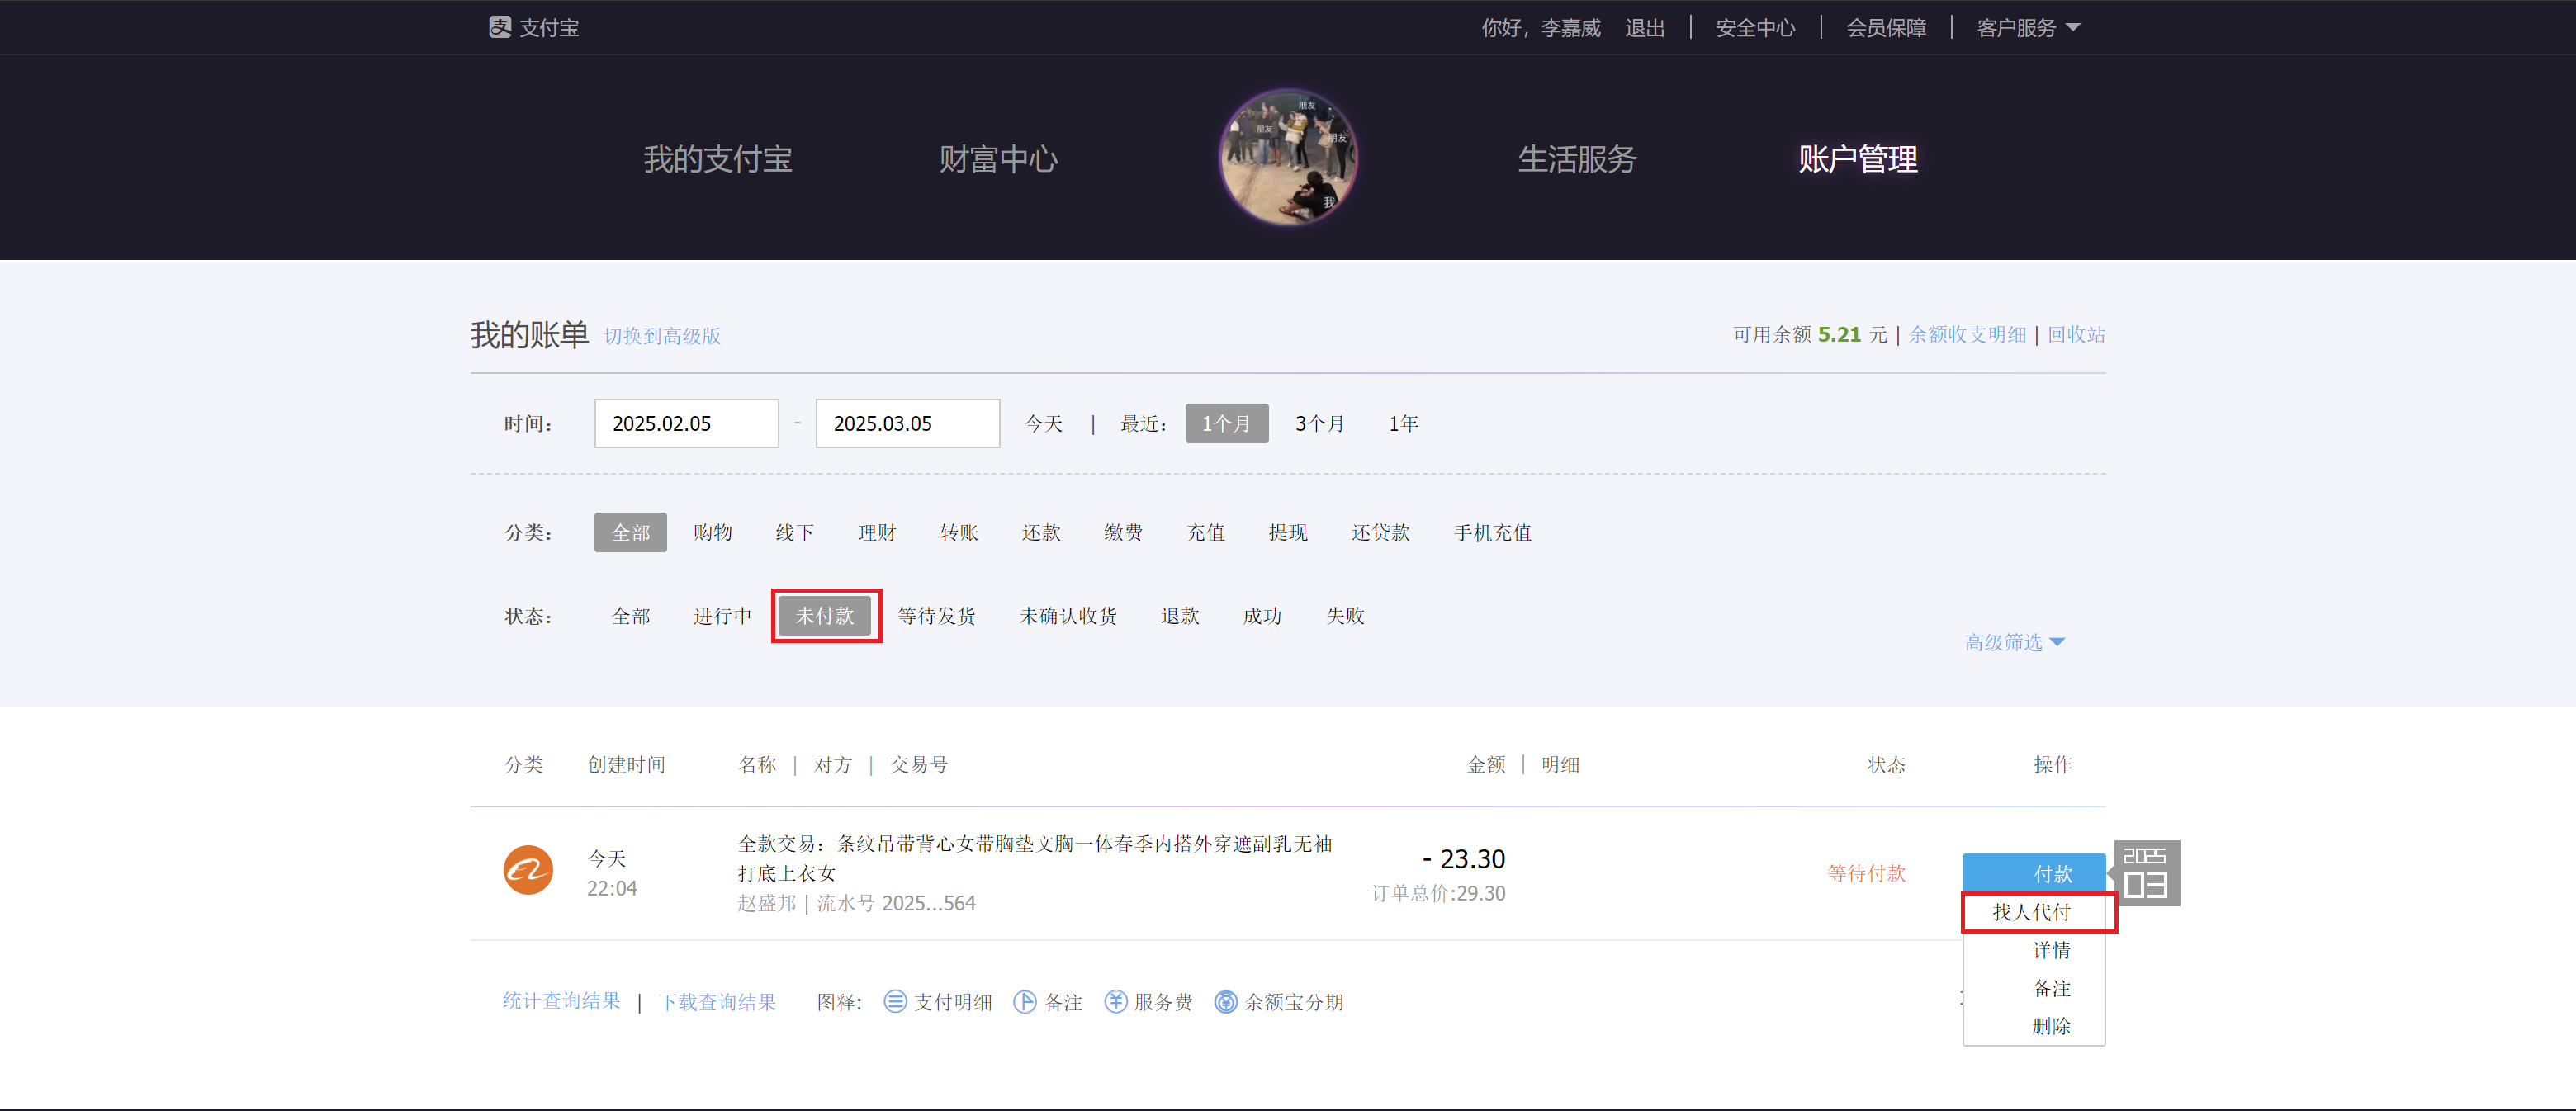Click the orange Alibaba merchant icon
Viewport: 2576px width, 1111px height.
pyautogui.click(x=528, y=870)
